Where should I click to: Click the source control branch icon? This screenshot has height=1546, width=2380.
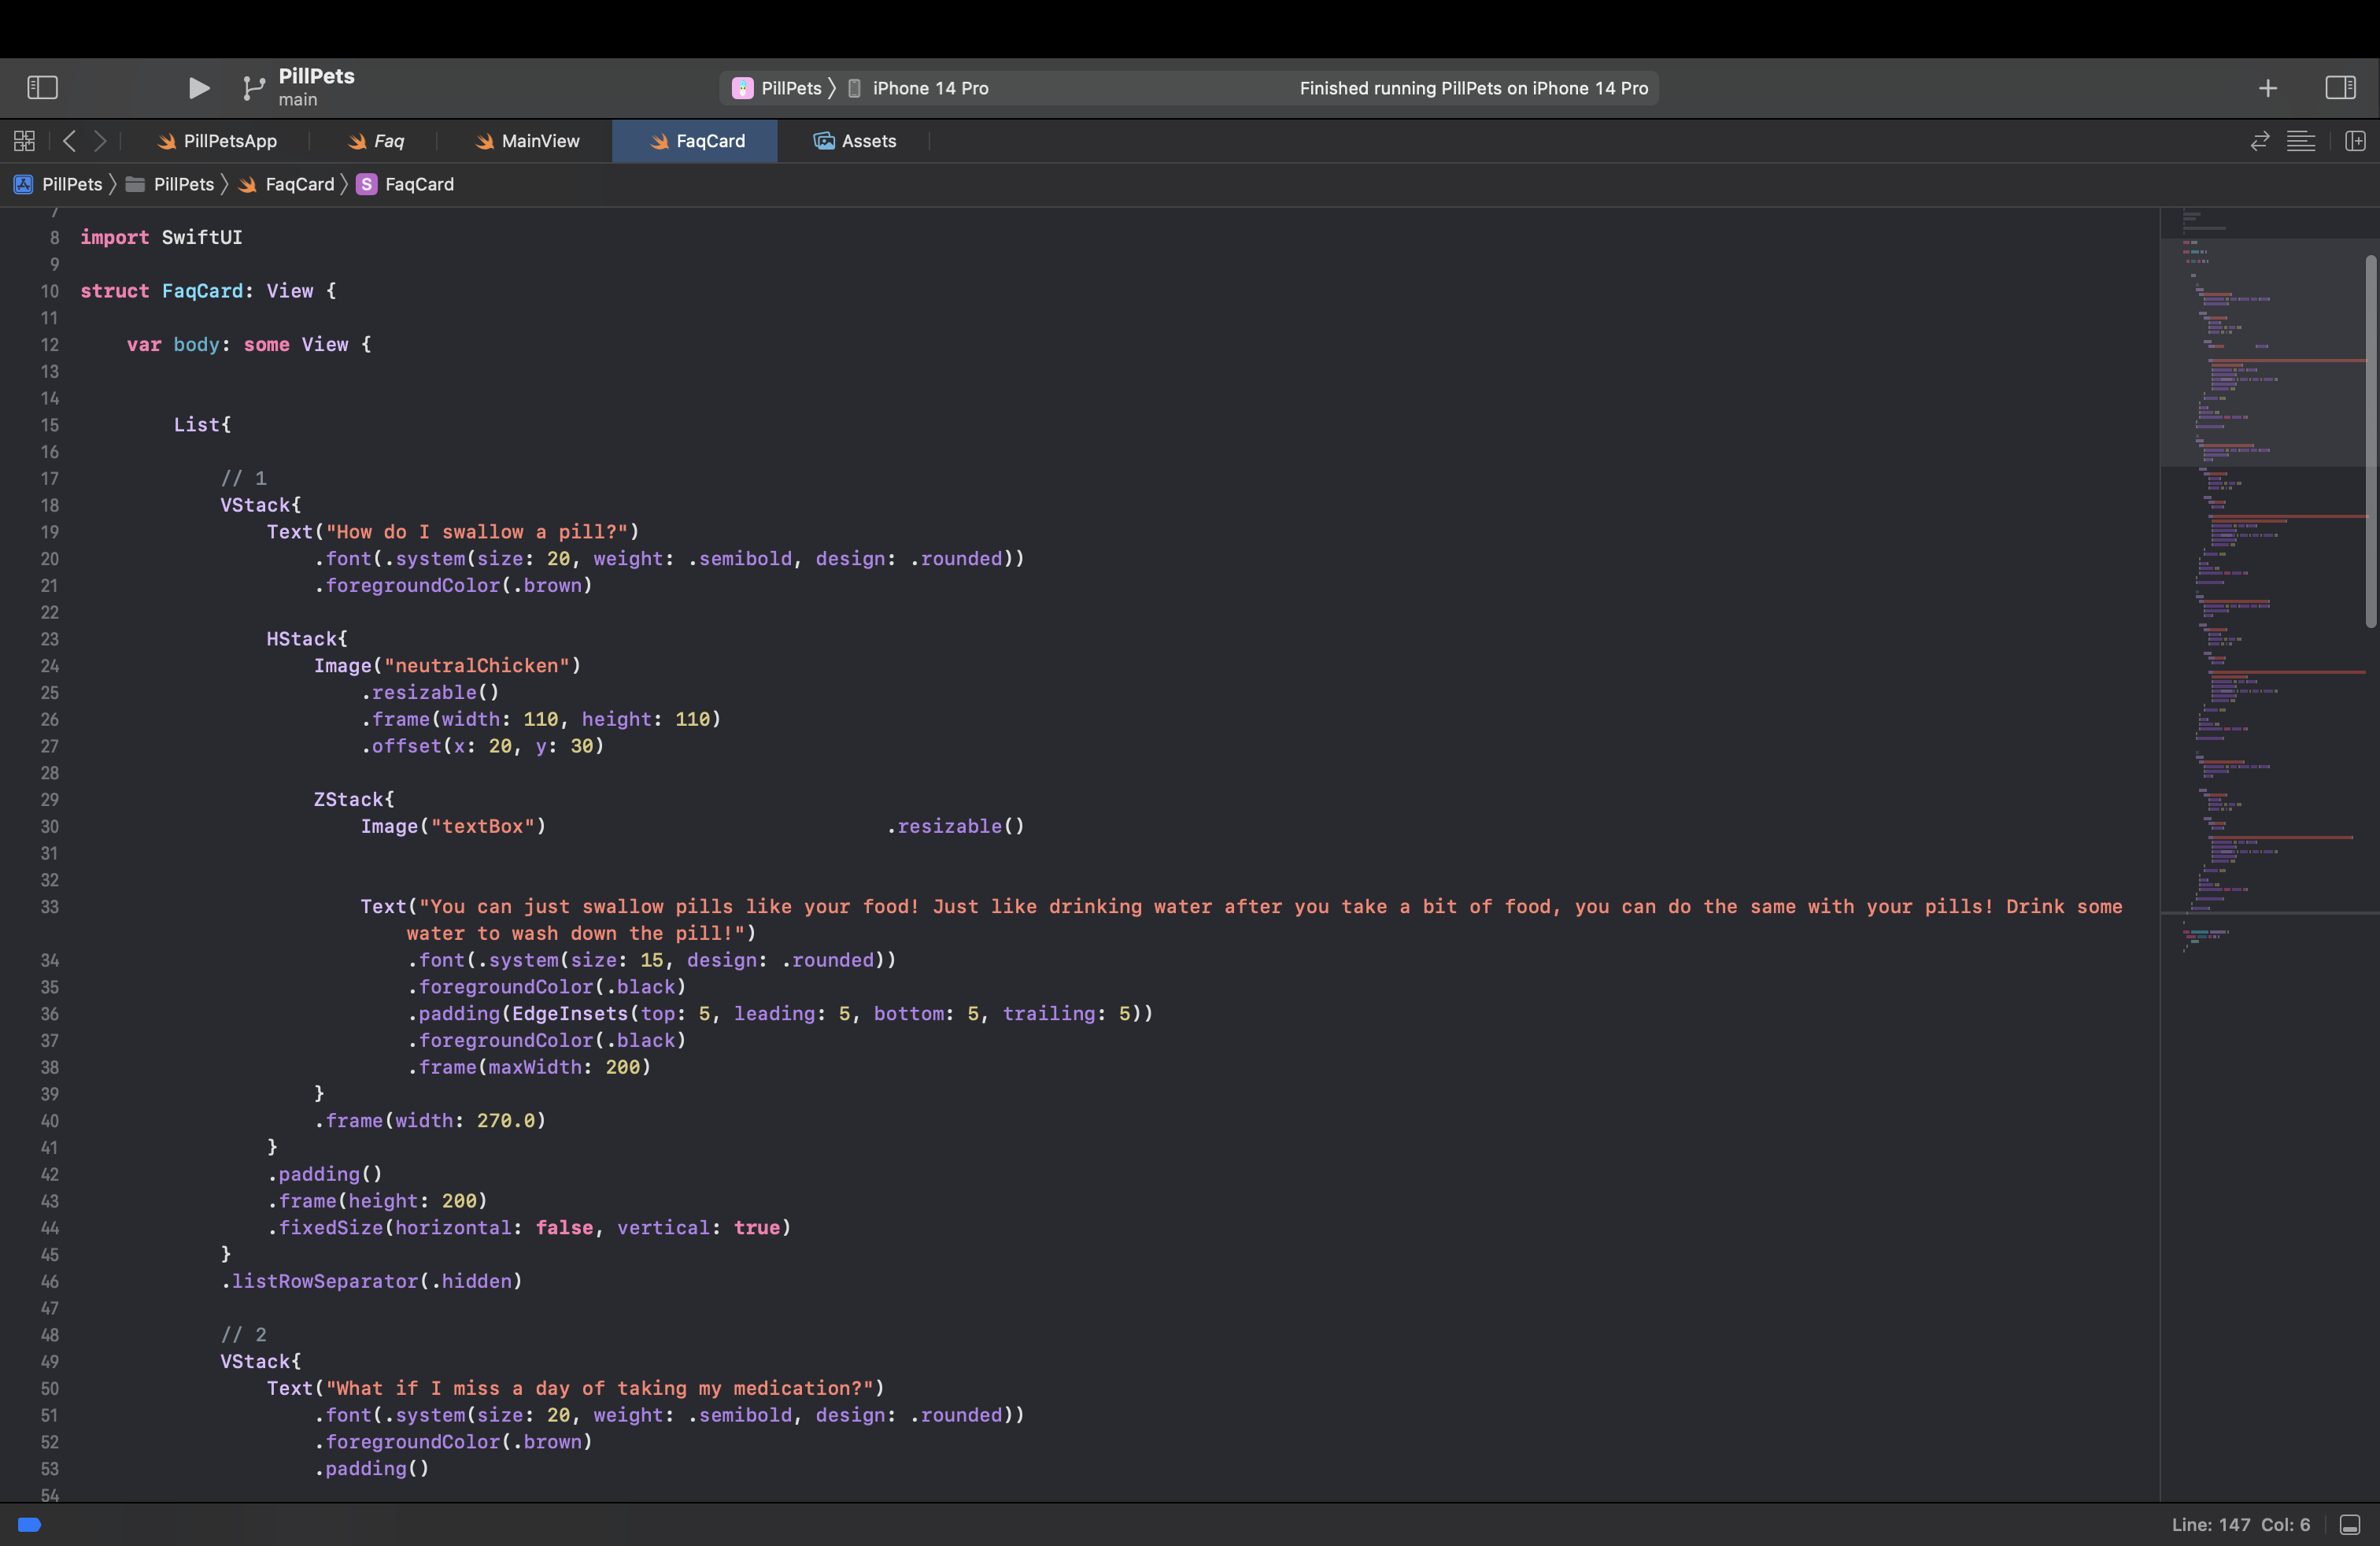(254, 88)
